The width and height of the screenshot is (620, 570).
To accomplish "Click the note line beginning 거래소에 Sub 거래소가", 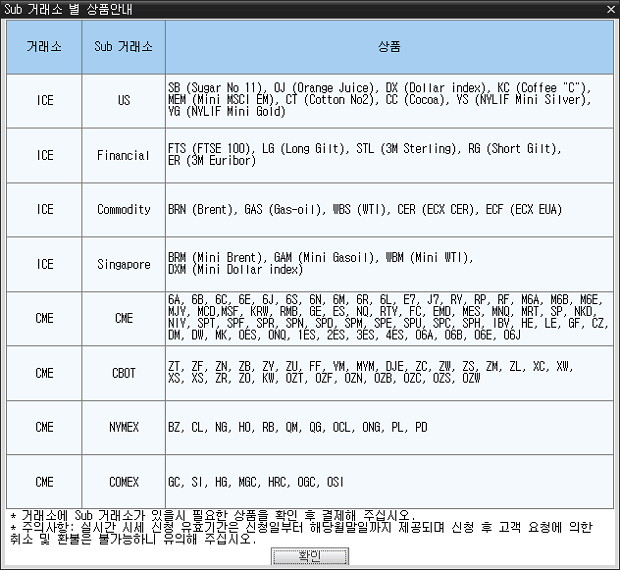I will point(213,515).
